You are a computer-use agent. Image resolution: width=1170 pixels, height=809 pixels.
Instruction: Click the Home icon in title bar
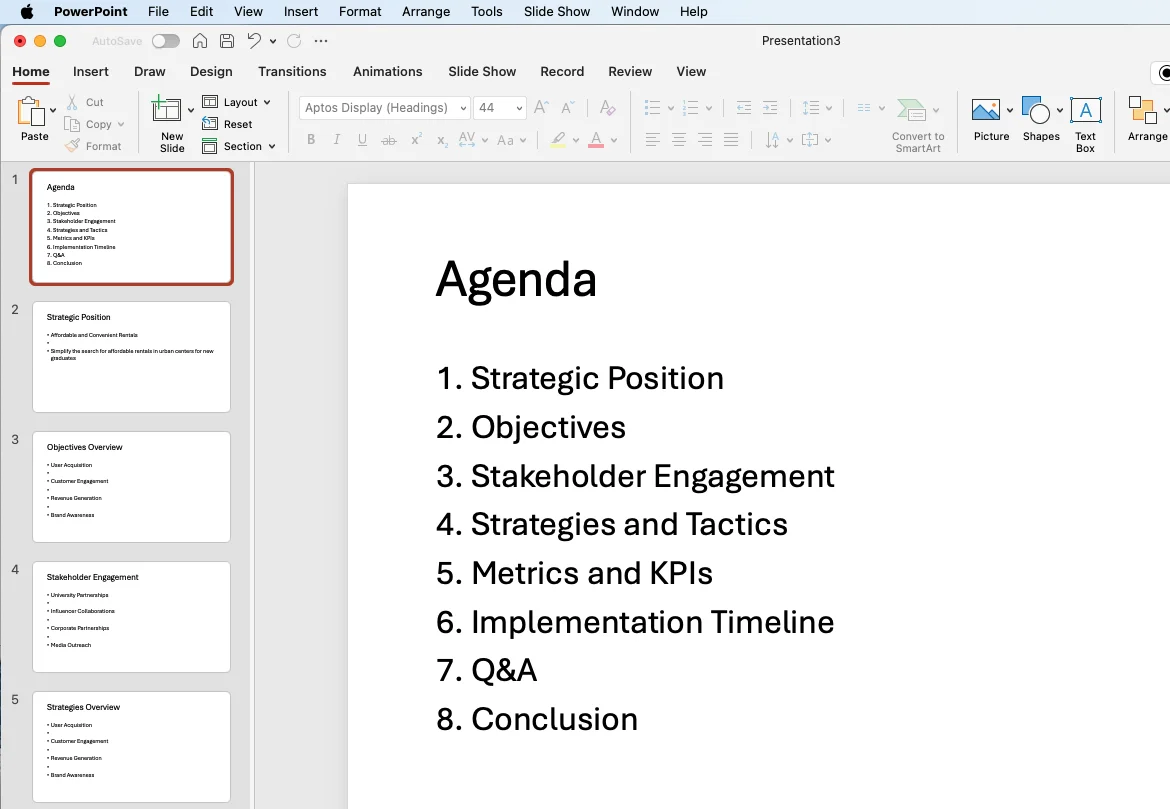(200, 41)
